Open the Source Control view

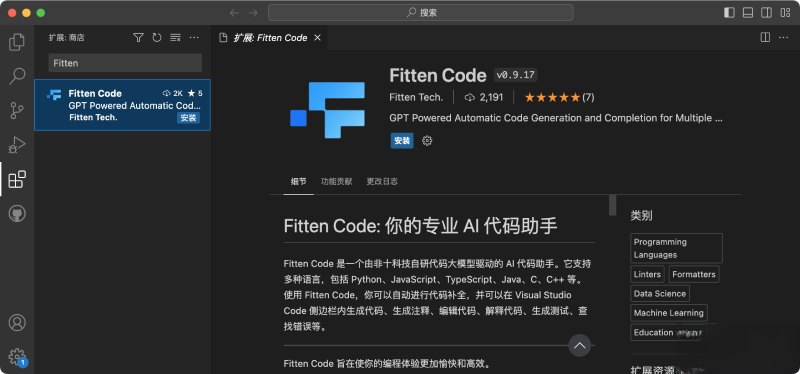(x=17, y=111)
